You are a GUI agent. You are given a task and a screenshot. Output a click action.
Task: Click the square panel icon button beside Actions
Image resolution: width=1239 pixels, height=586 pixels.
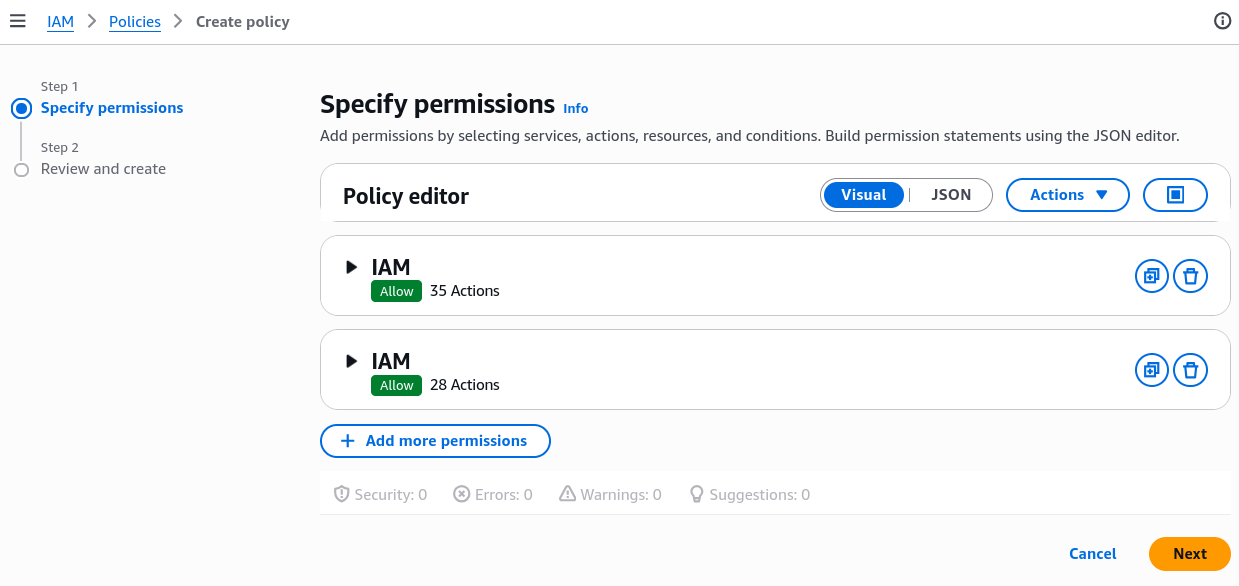point(1175,195)
